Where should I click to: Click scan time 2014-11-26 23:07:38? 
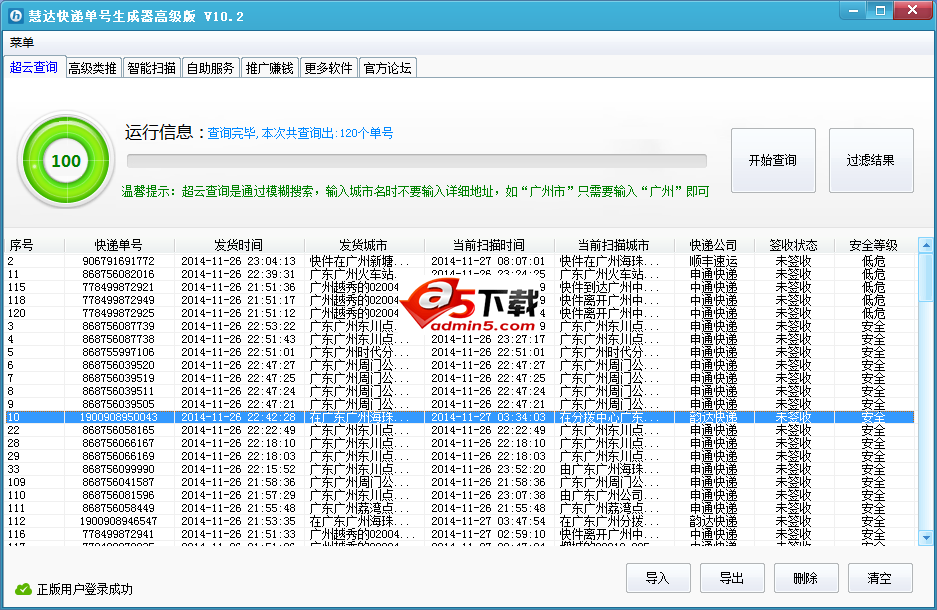(488, 495)
